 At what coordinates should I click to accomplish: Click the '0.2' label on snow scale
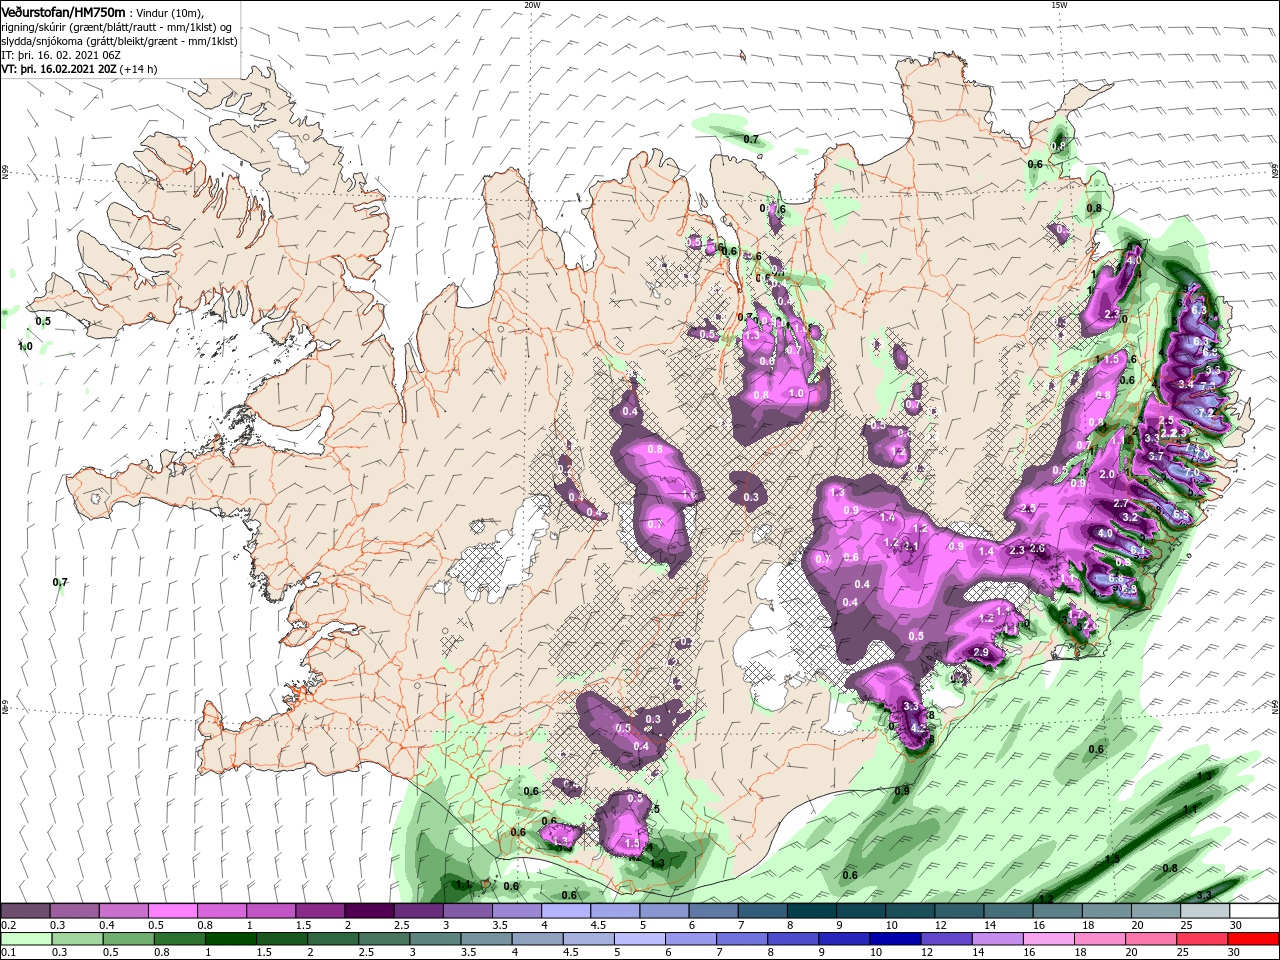(8, 925)
